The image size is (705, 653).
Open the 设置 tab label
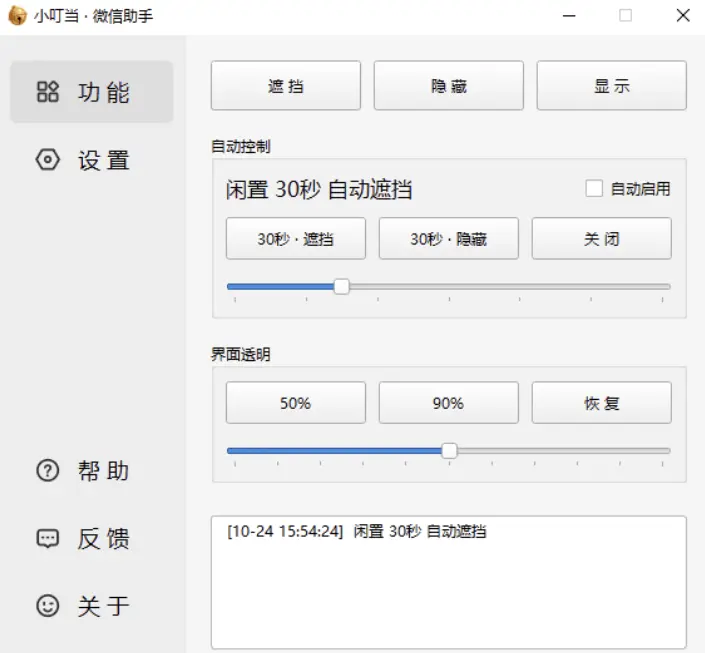(x=104, y=160)
